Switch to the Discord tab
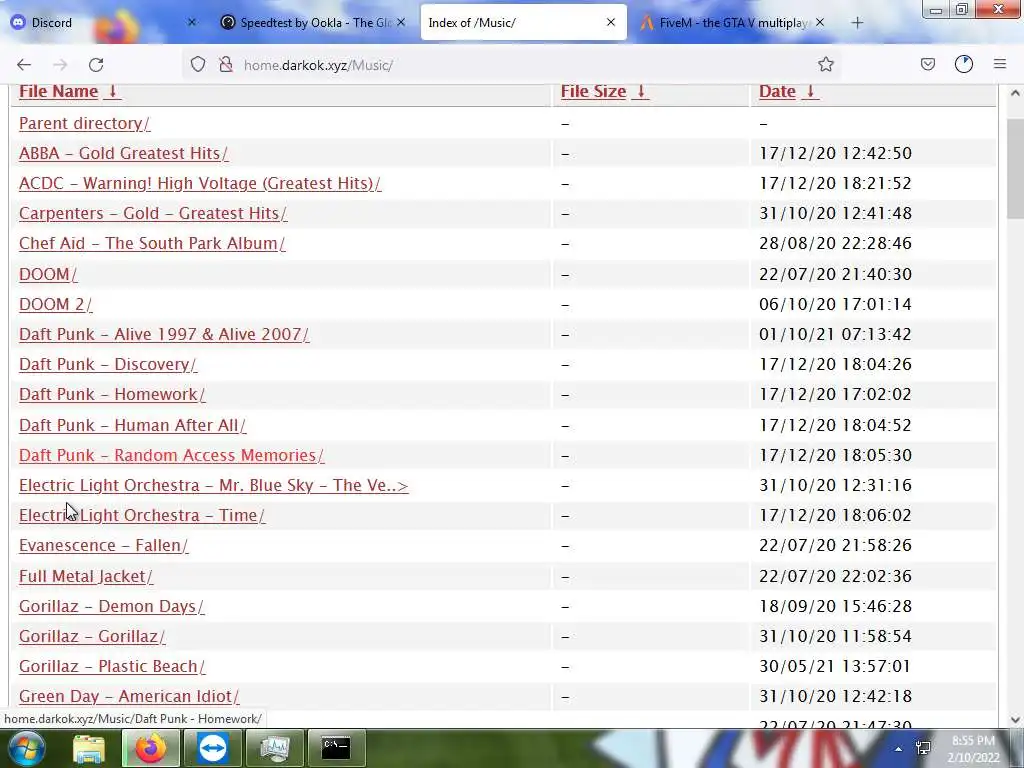Image resolution: width=1024 pixels, height=768 pixels. click(105, 23)
